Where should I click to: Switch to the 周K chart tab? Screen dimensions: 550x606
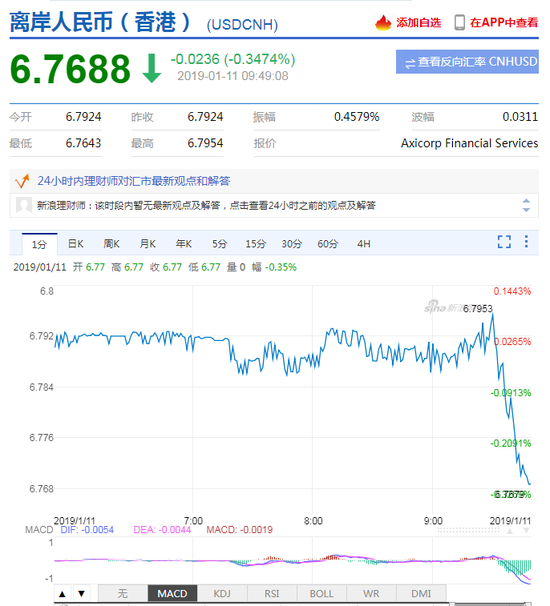click(111, 244)
